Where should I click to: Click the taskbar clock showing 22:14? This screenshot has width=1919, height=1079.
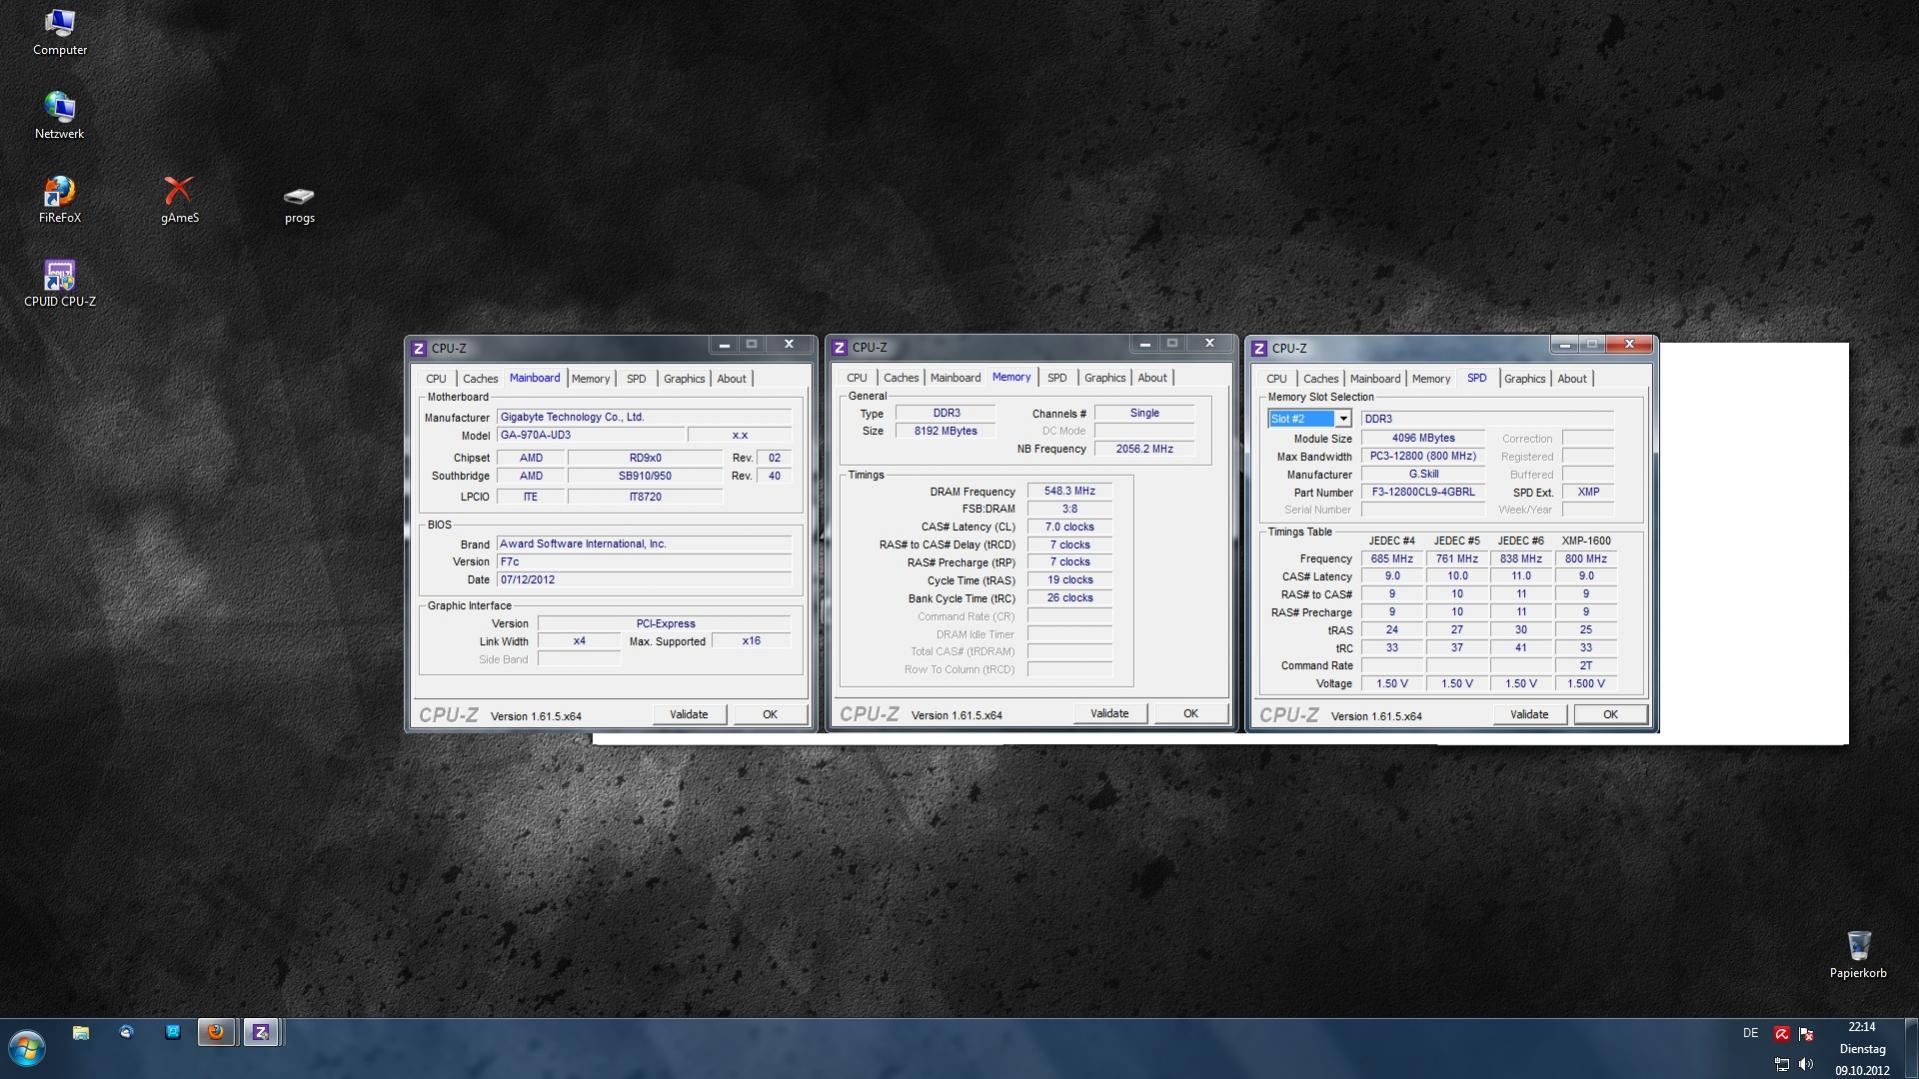pos(1862,1027)
